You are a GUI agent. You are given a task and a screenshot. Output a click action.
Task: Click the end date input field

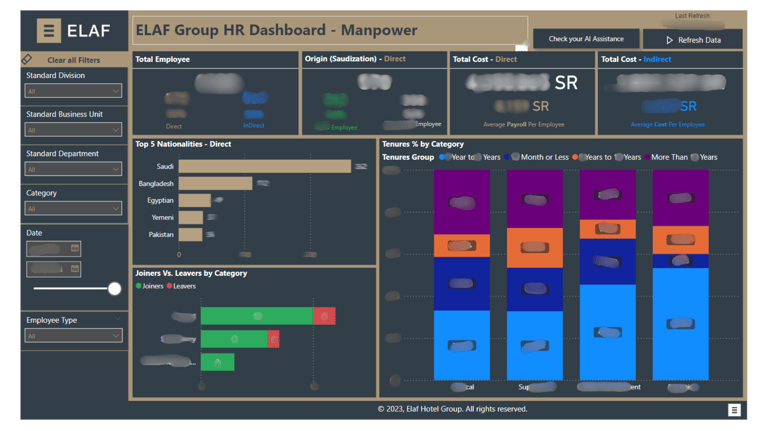(x=53, y=269)
